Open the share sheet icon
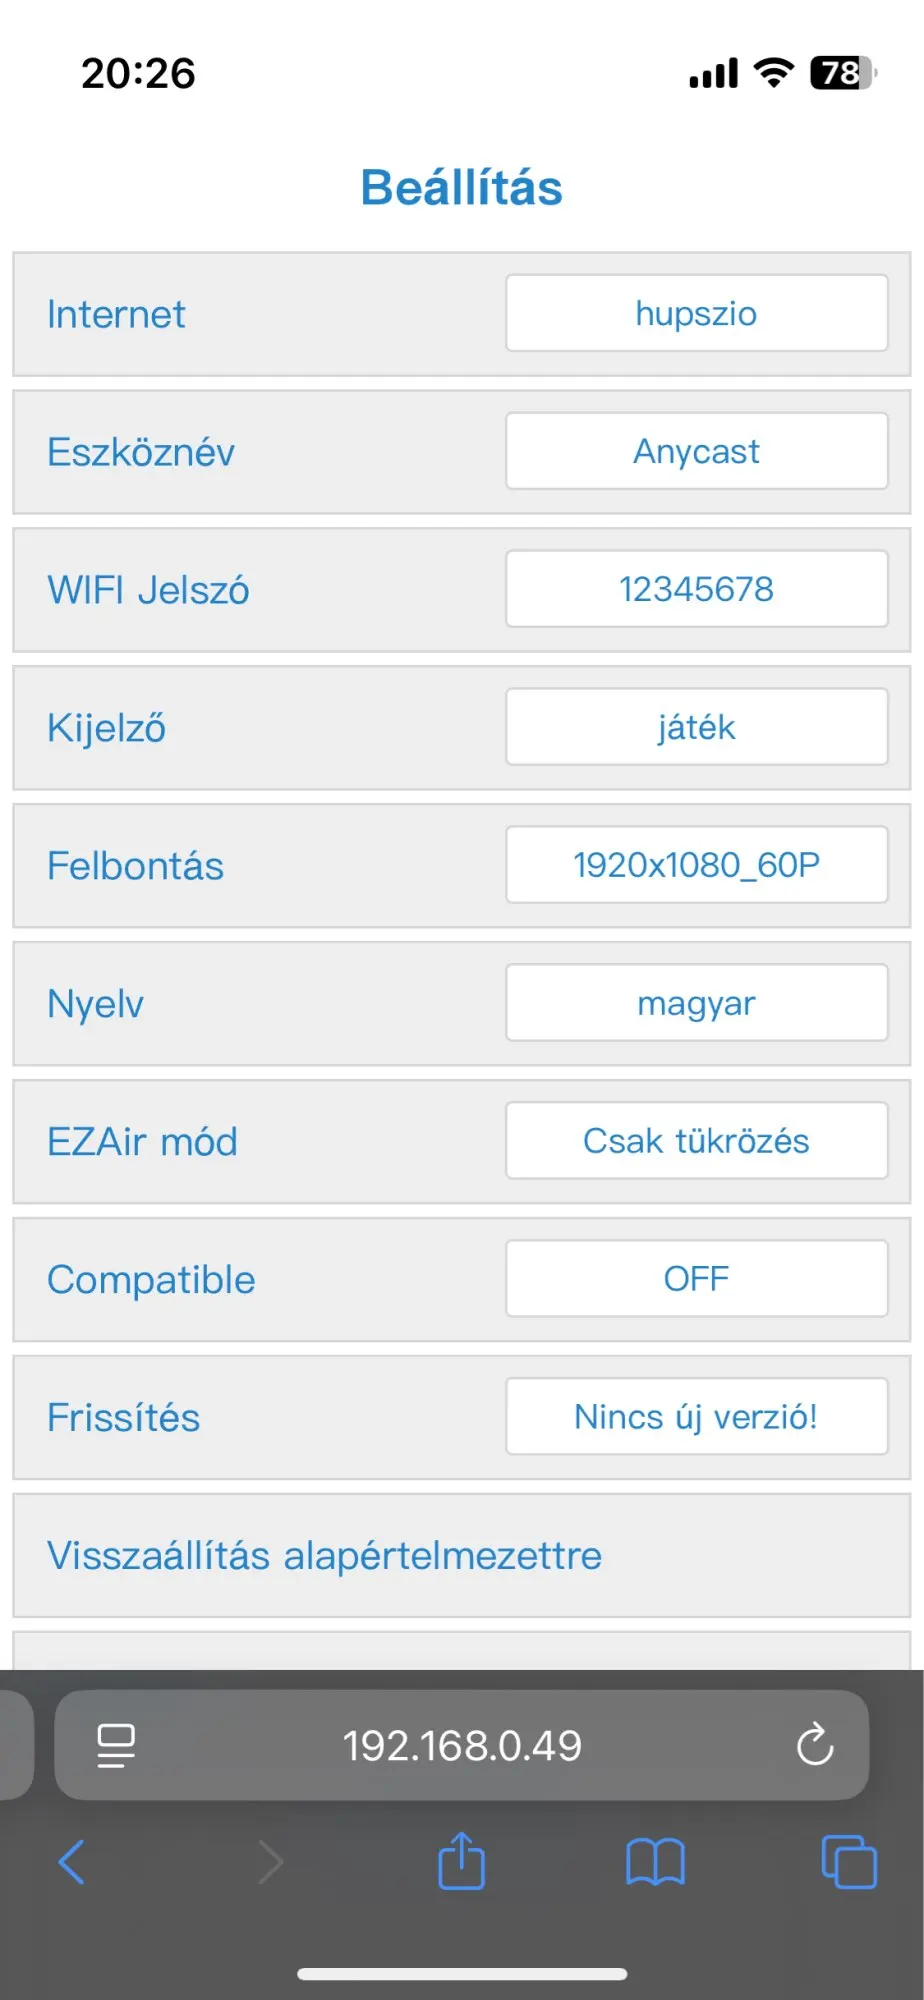924x2000 pixels. pos(461,1860)
